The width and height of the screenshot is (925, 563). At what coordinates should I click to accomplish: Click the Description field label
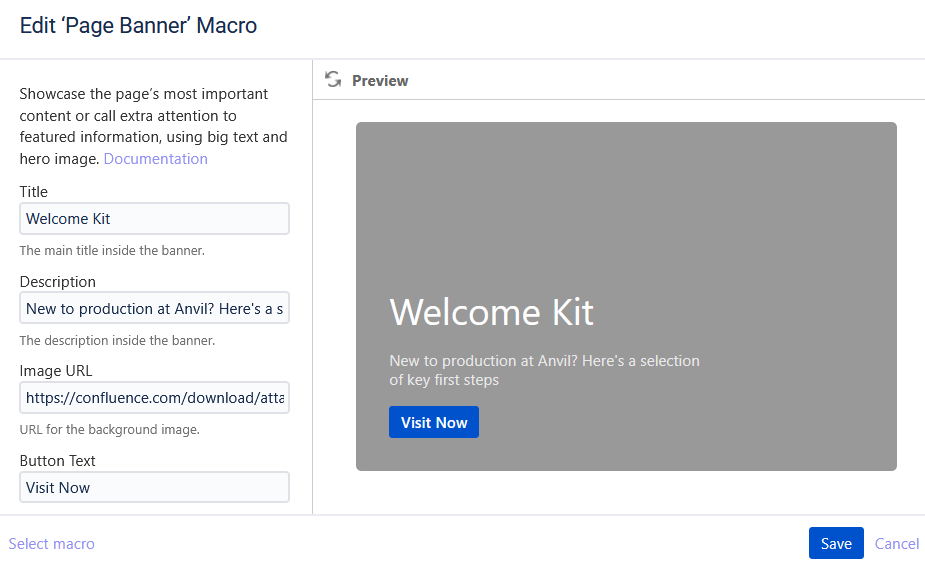(58, 282)
